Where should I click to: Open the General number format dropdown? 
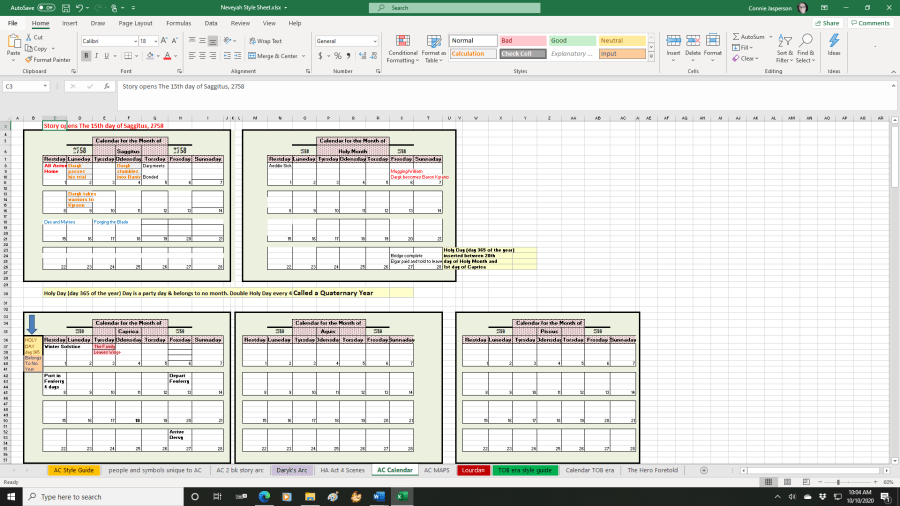click(x=375, y=41)
